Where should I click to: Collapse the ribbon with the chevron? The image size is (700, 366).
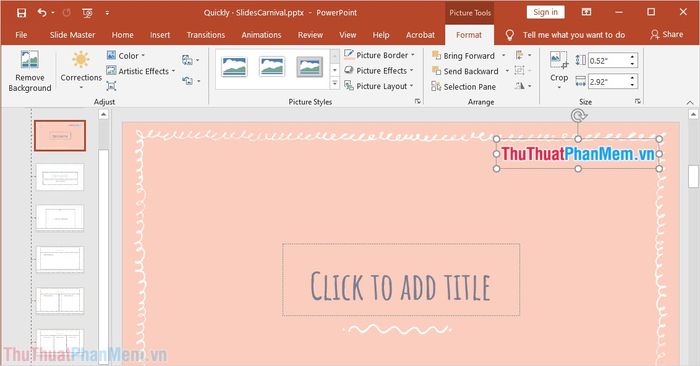coord(690,102)
